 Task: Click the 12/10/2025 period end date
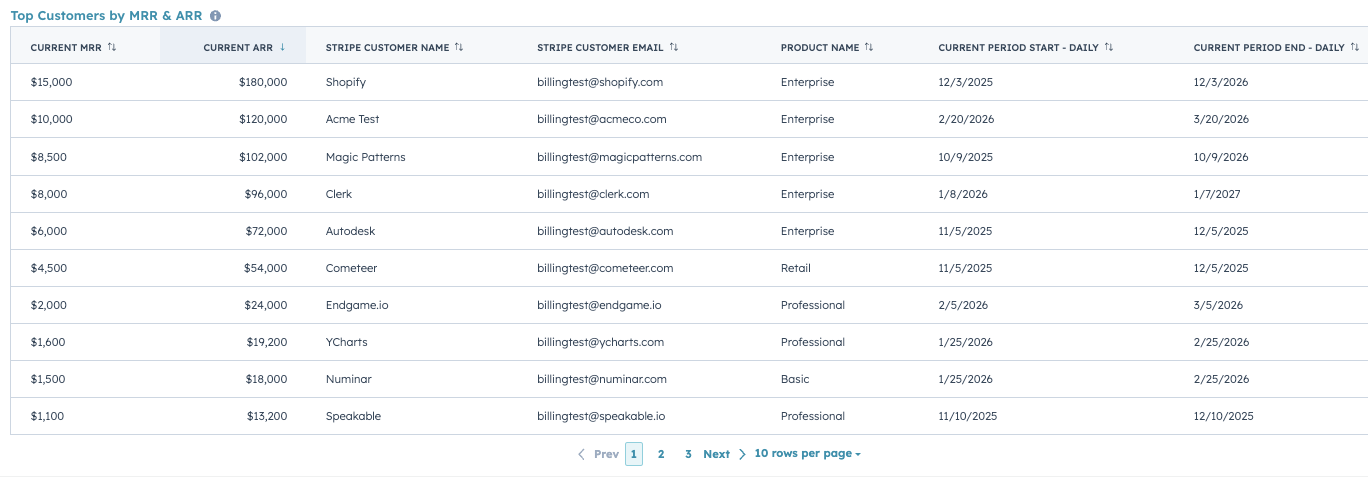pyautogui.click(x=1223, y=416)
